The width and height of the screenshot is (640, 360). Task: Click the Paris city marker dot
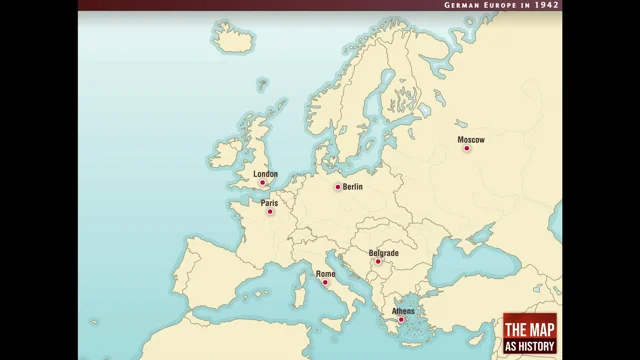270,211
